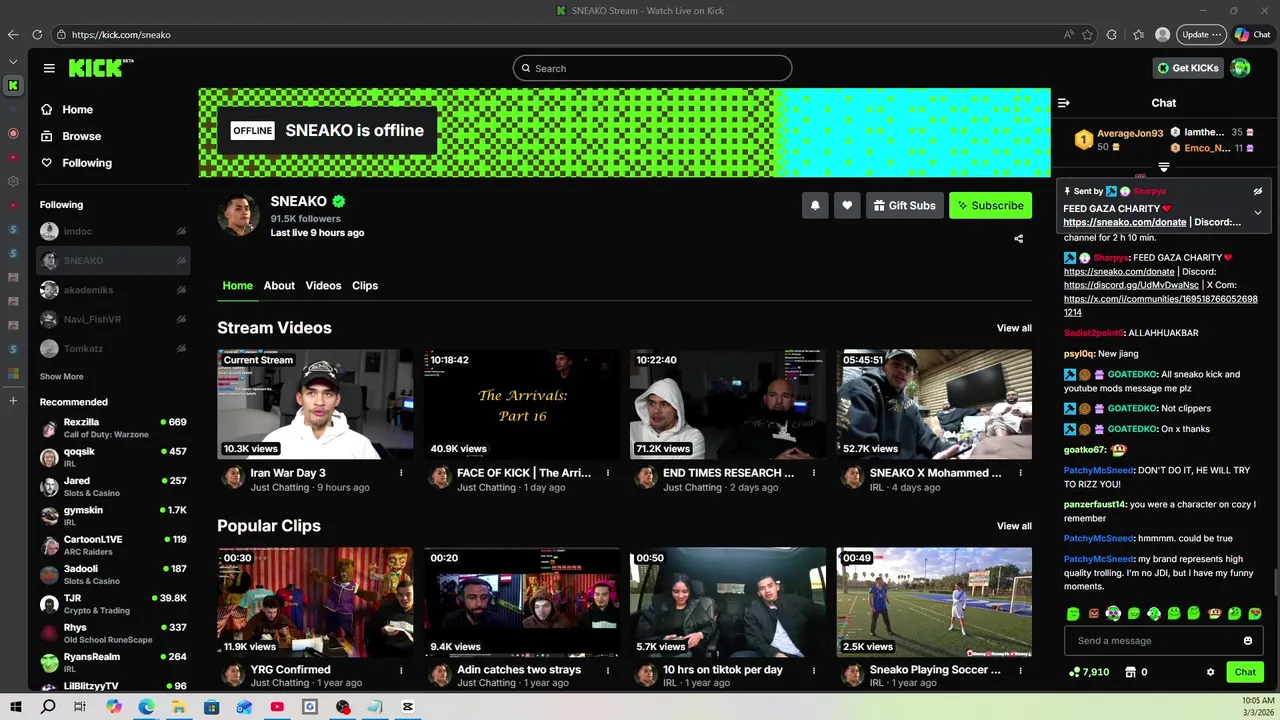
Task: Toggle akademiks sidebar visibility icon
Action: 181,290
